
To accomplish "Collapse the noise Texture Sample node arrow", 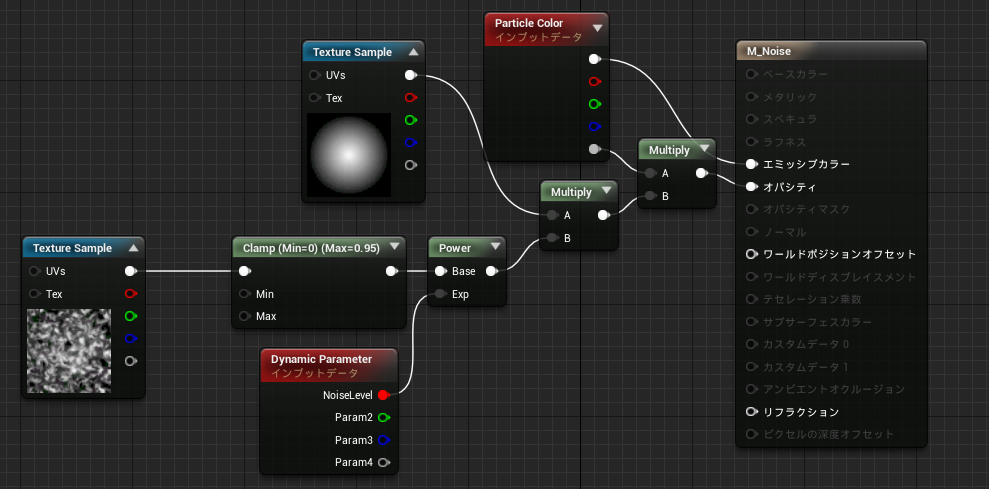I will click(133, 249).
